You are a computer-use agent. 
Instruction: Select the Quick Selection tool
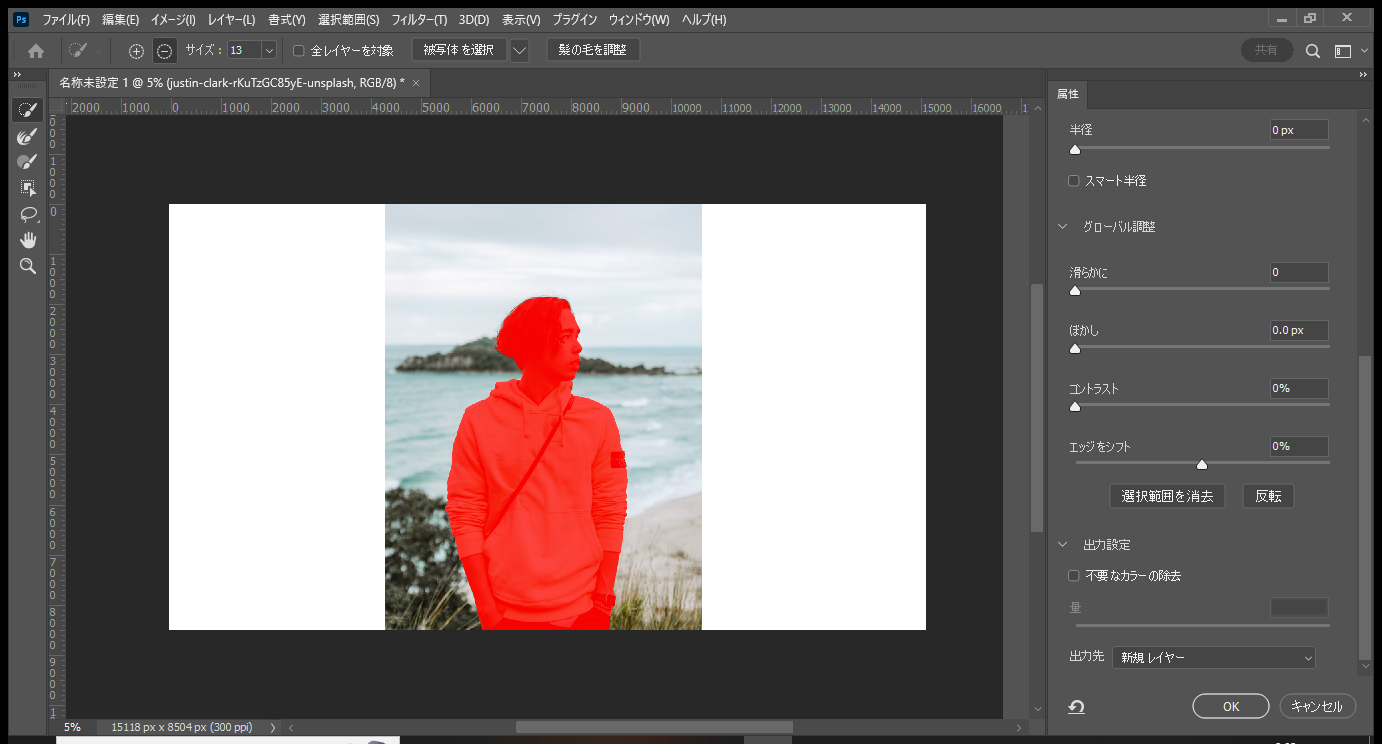[x=28, y=110]
